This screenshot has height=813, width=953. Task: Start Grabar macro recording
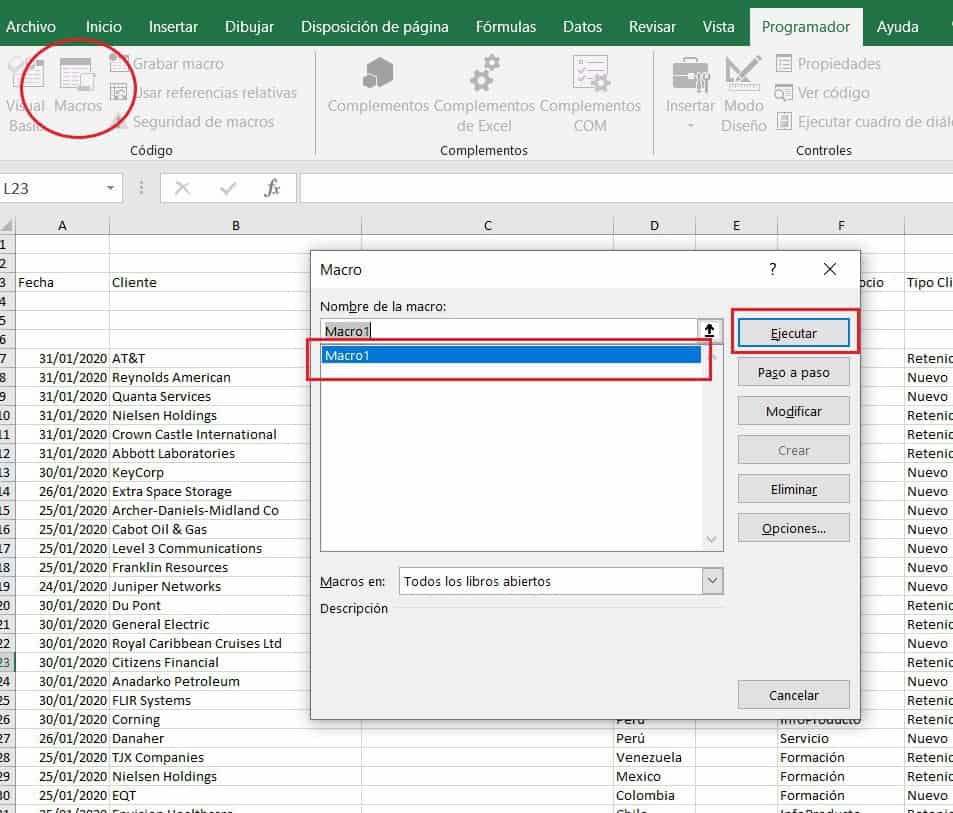(x=167, y=63)
